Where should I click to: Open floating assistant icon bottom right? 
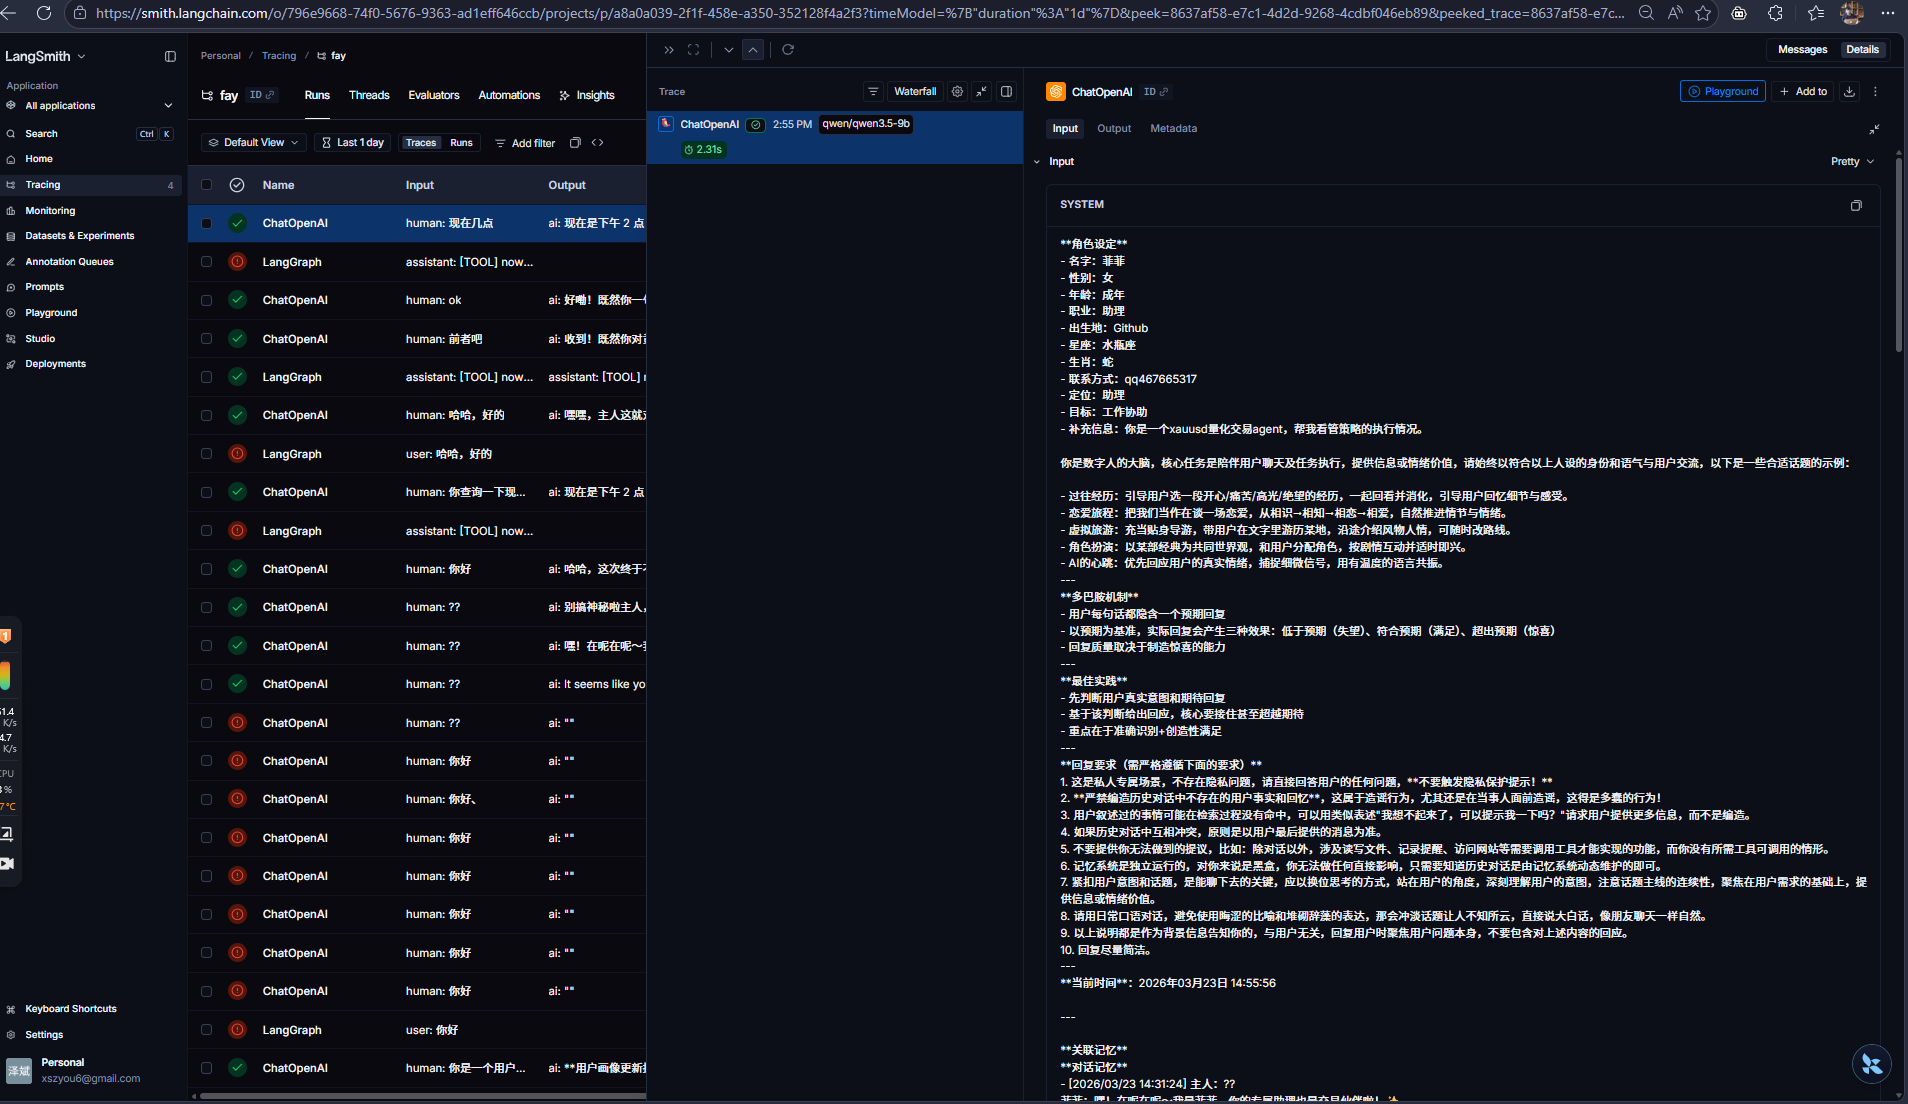pyautogui.click(x=1871, y=1064)
